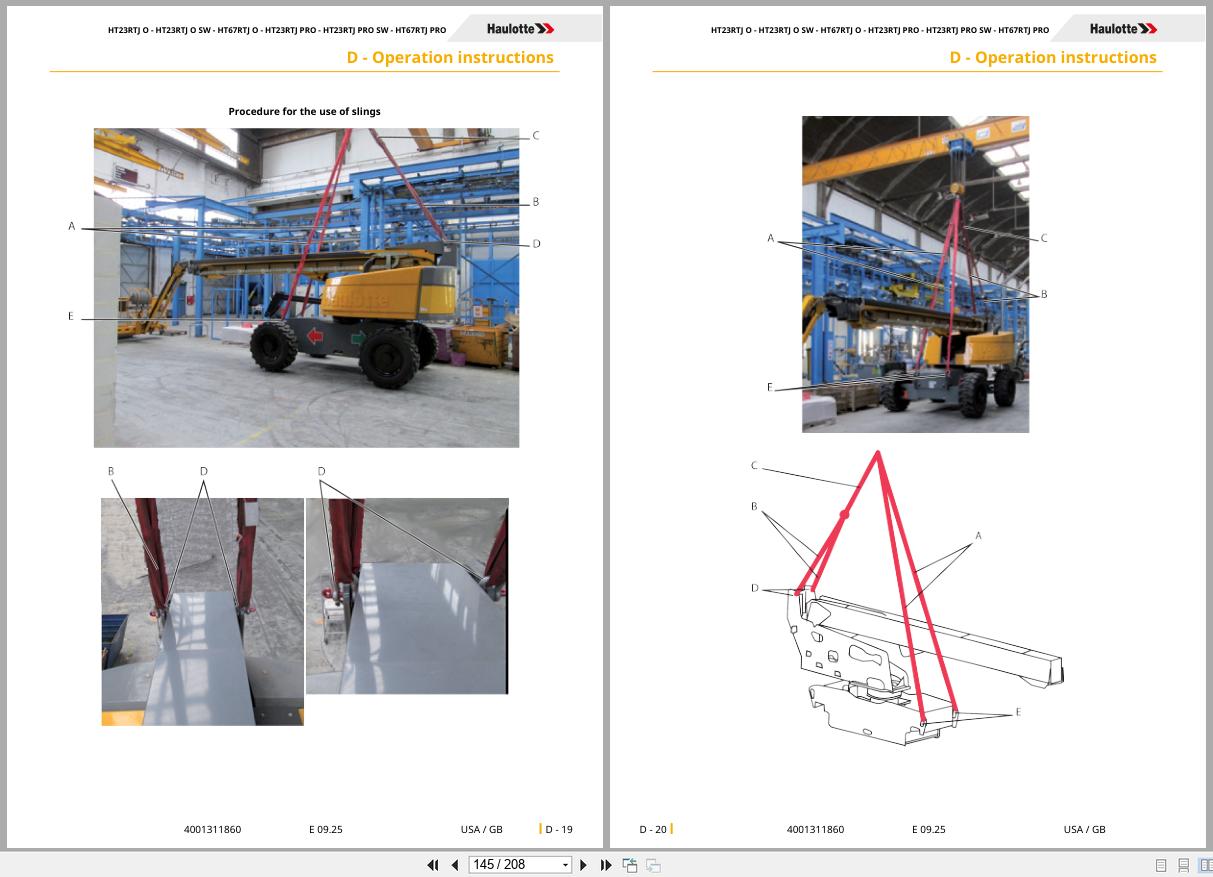1213x877 pixels.
Task: Go to the next page
Action: pyautogui.click(x=584, y=865)
